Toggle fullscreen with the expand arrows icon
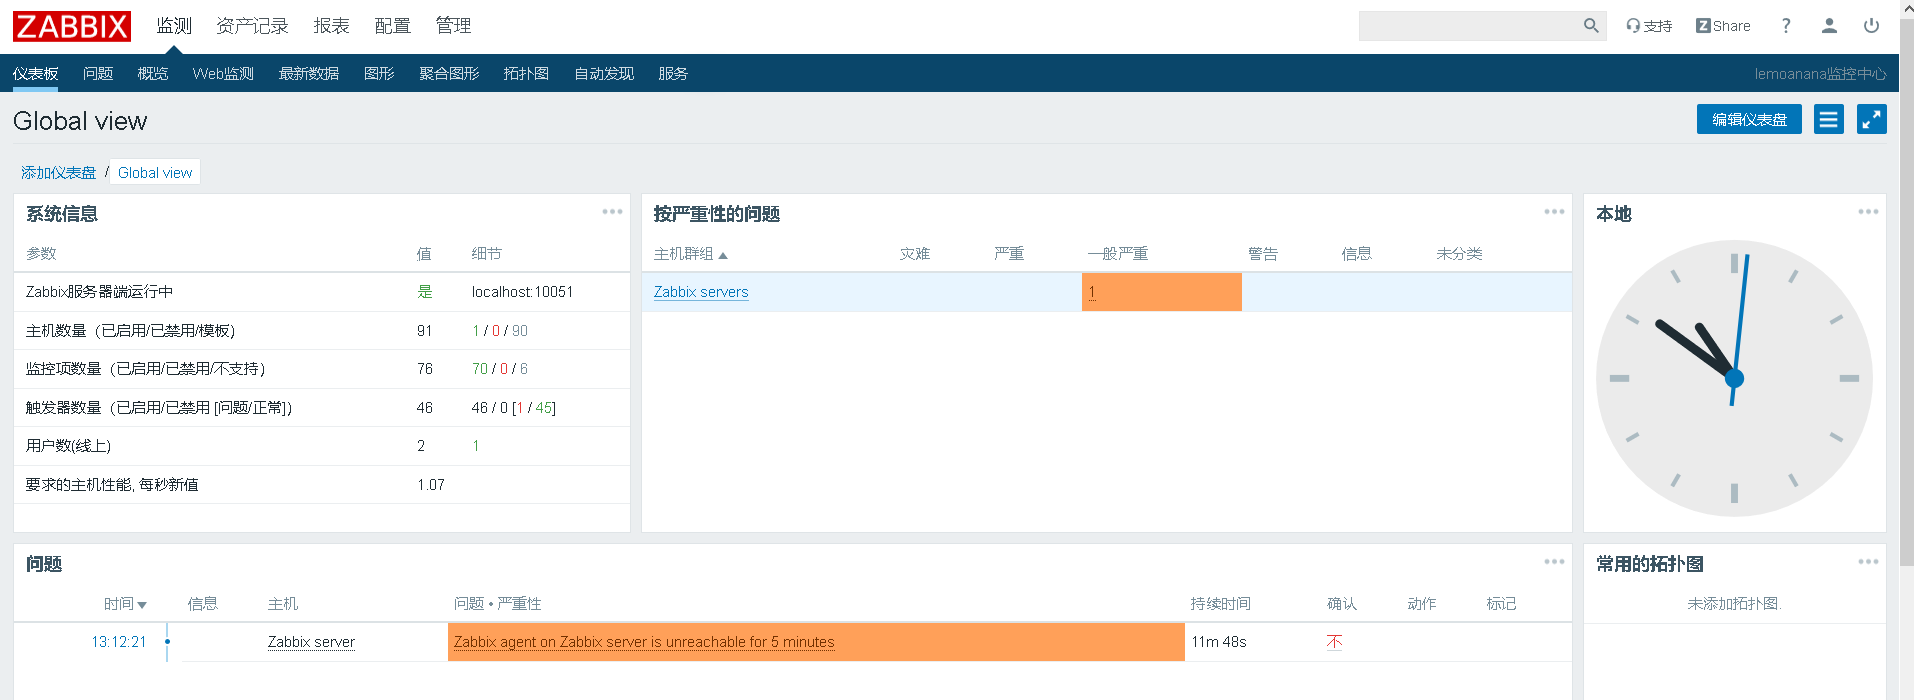Image resolution: width=1914 pixels, height=700 pixels. [1871, 120]
